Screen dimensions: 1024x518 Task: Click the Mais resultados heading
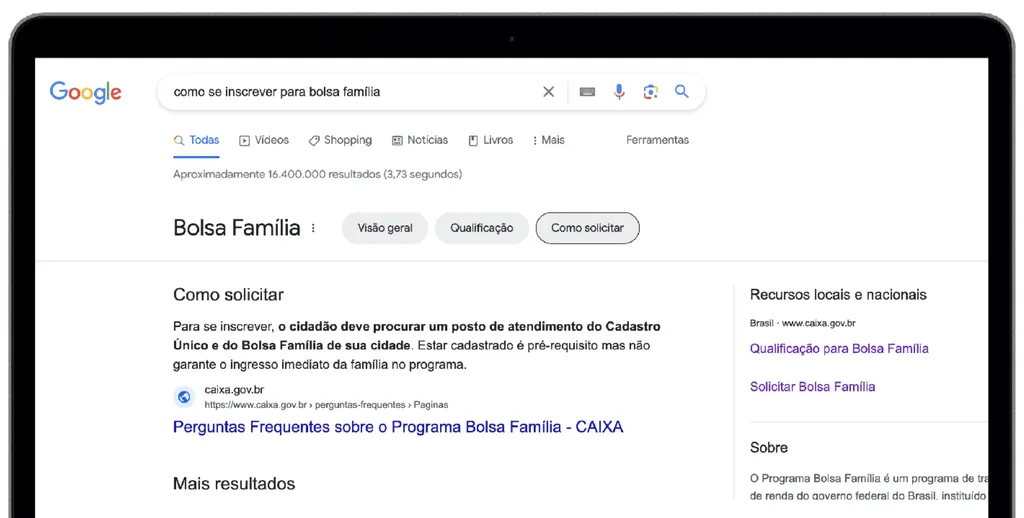[234, 484]
